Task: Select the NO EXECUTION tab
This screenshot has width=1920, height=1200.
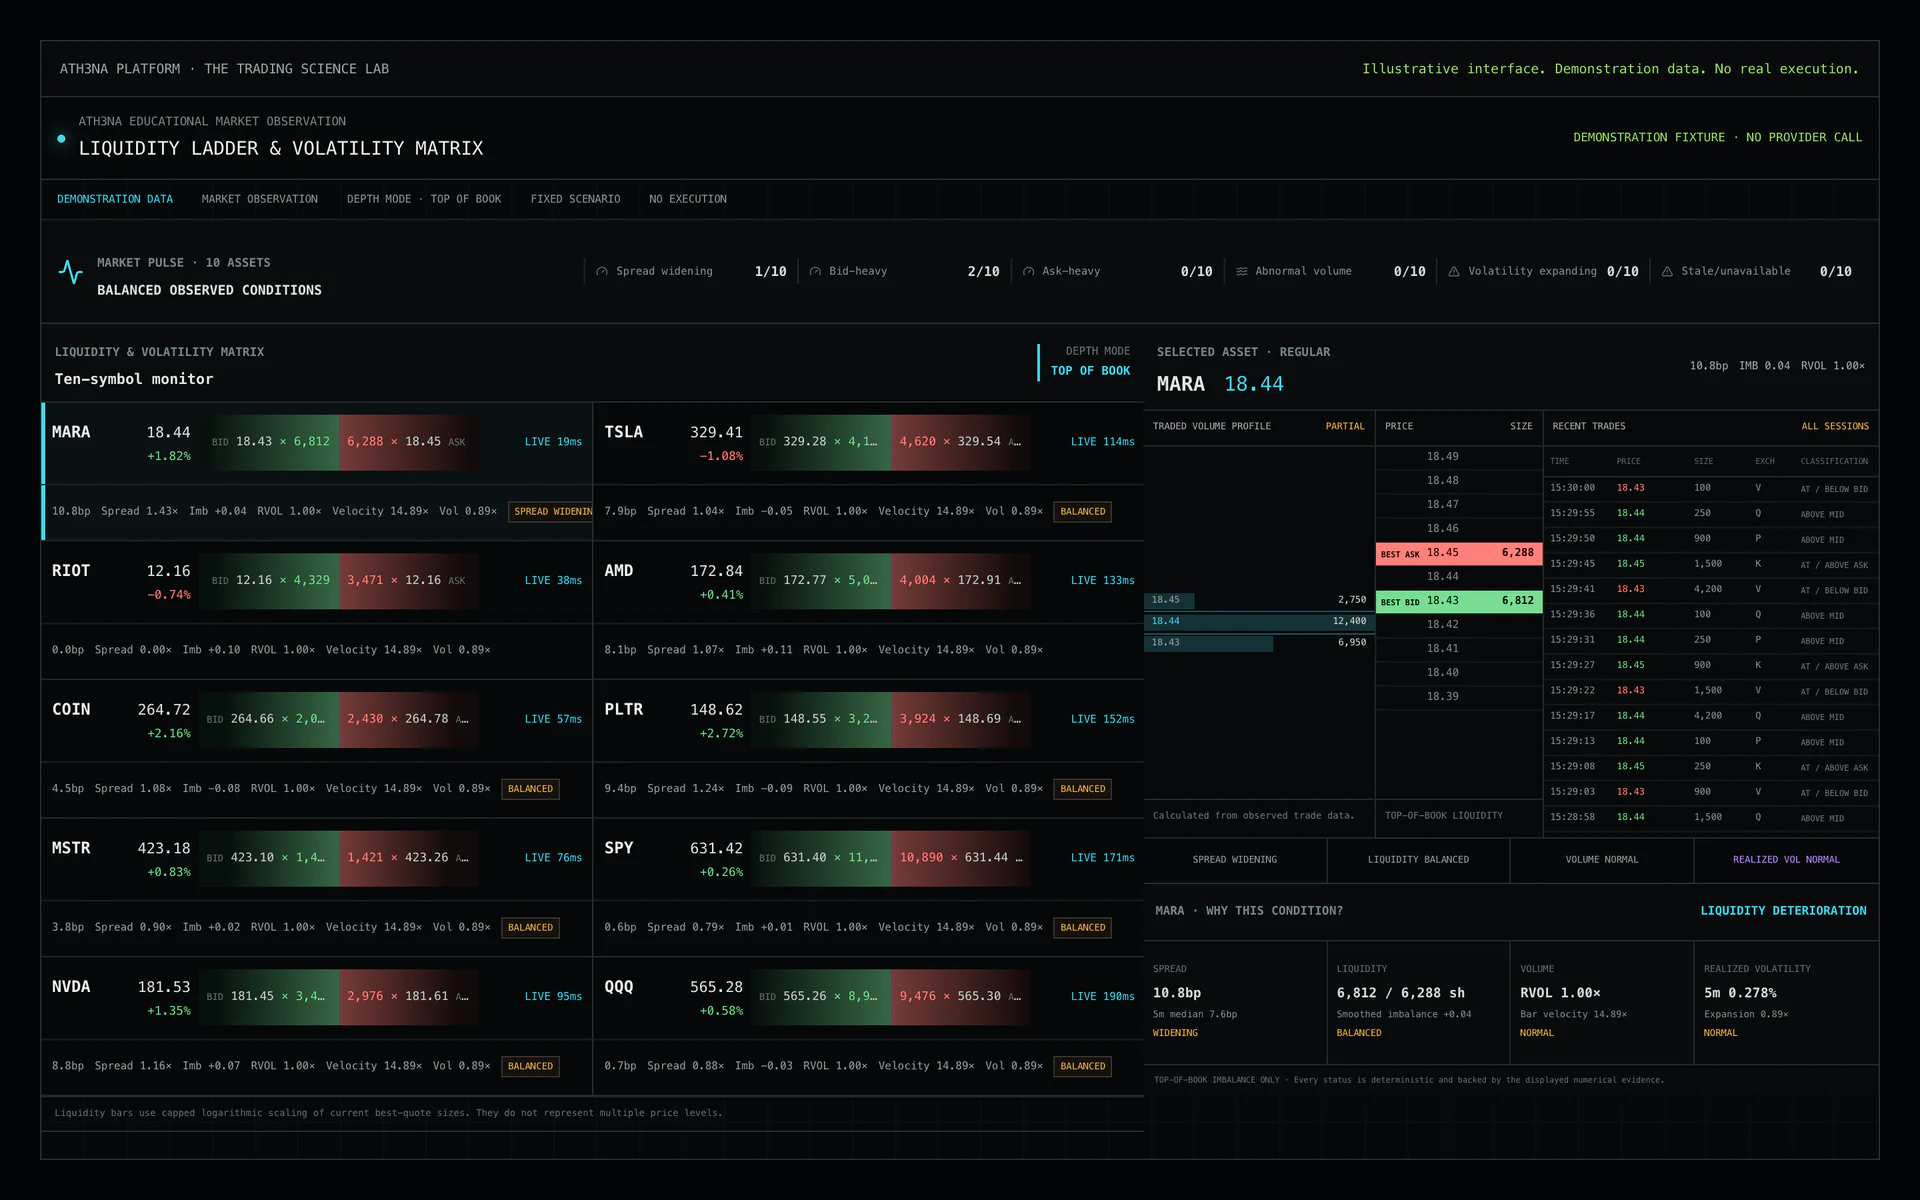Action: (688, 199)
